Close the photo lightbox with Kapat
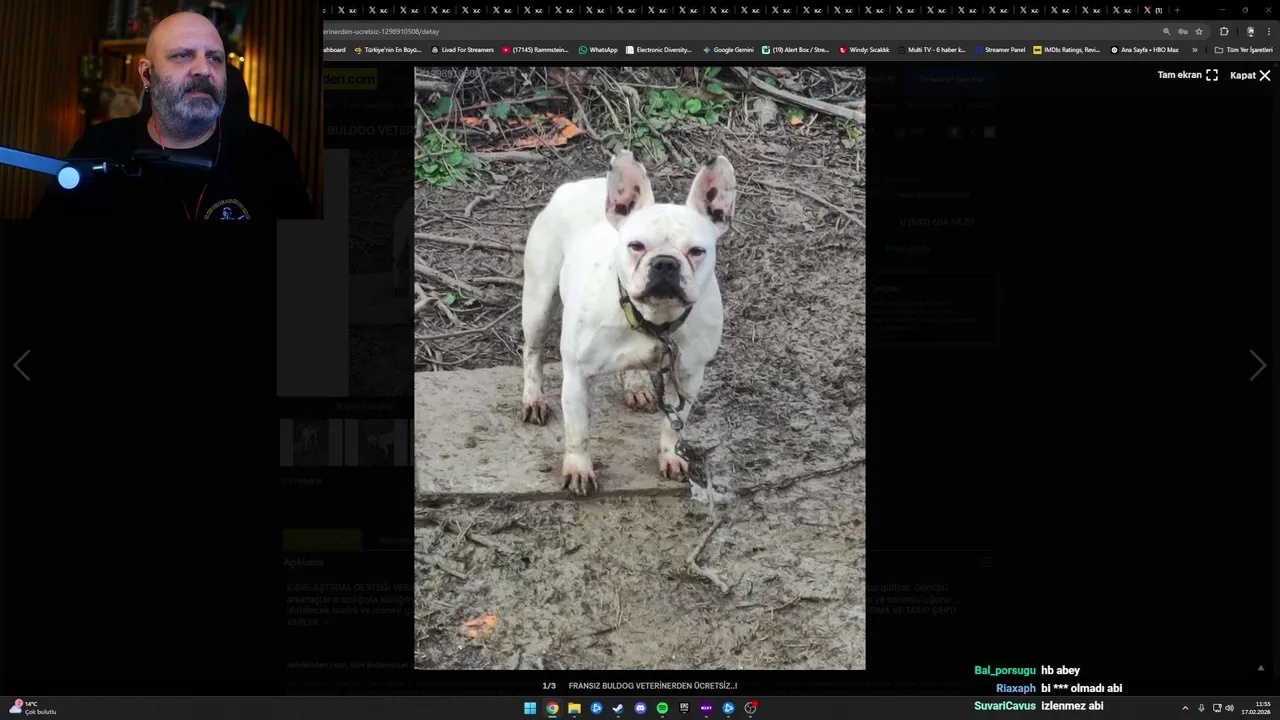 coord(1250,75)
